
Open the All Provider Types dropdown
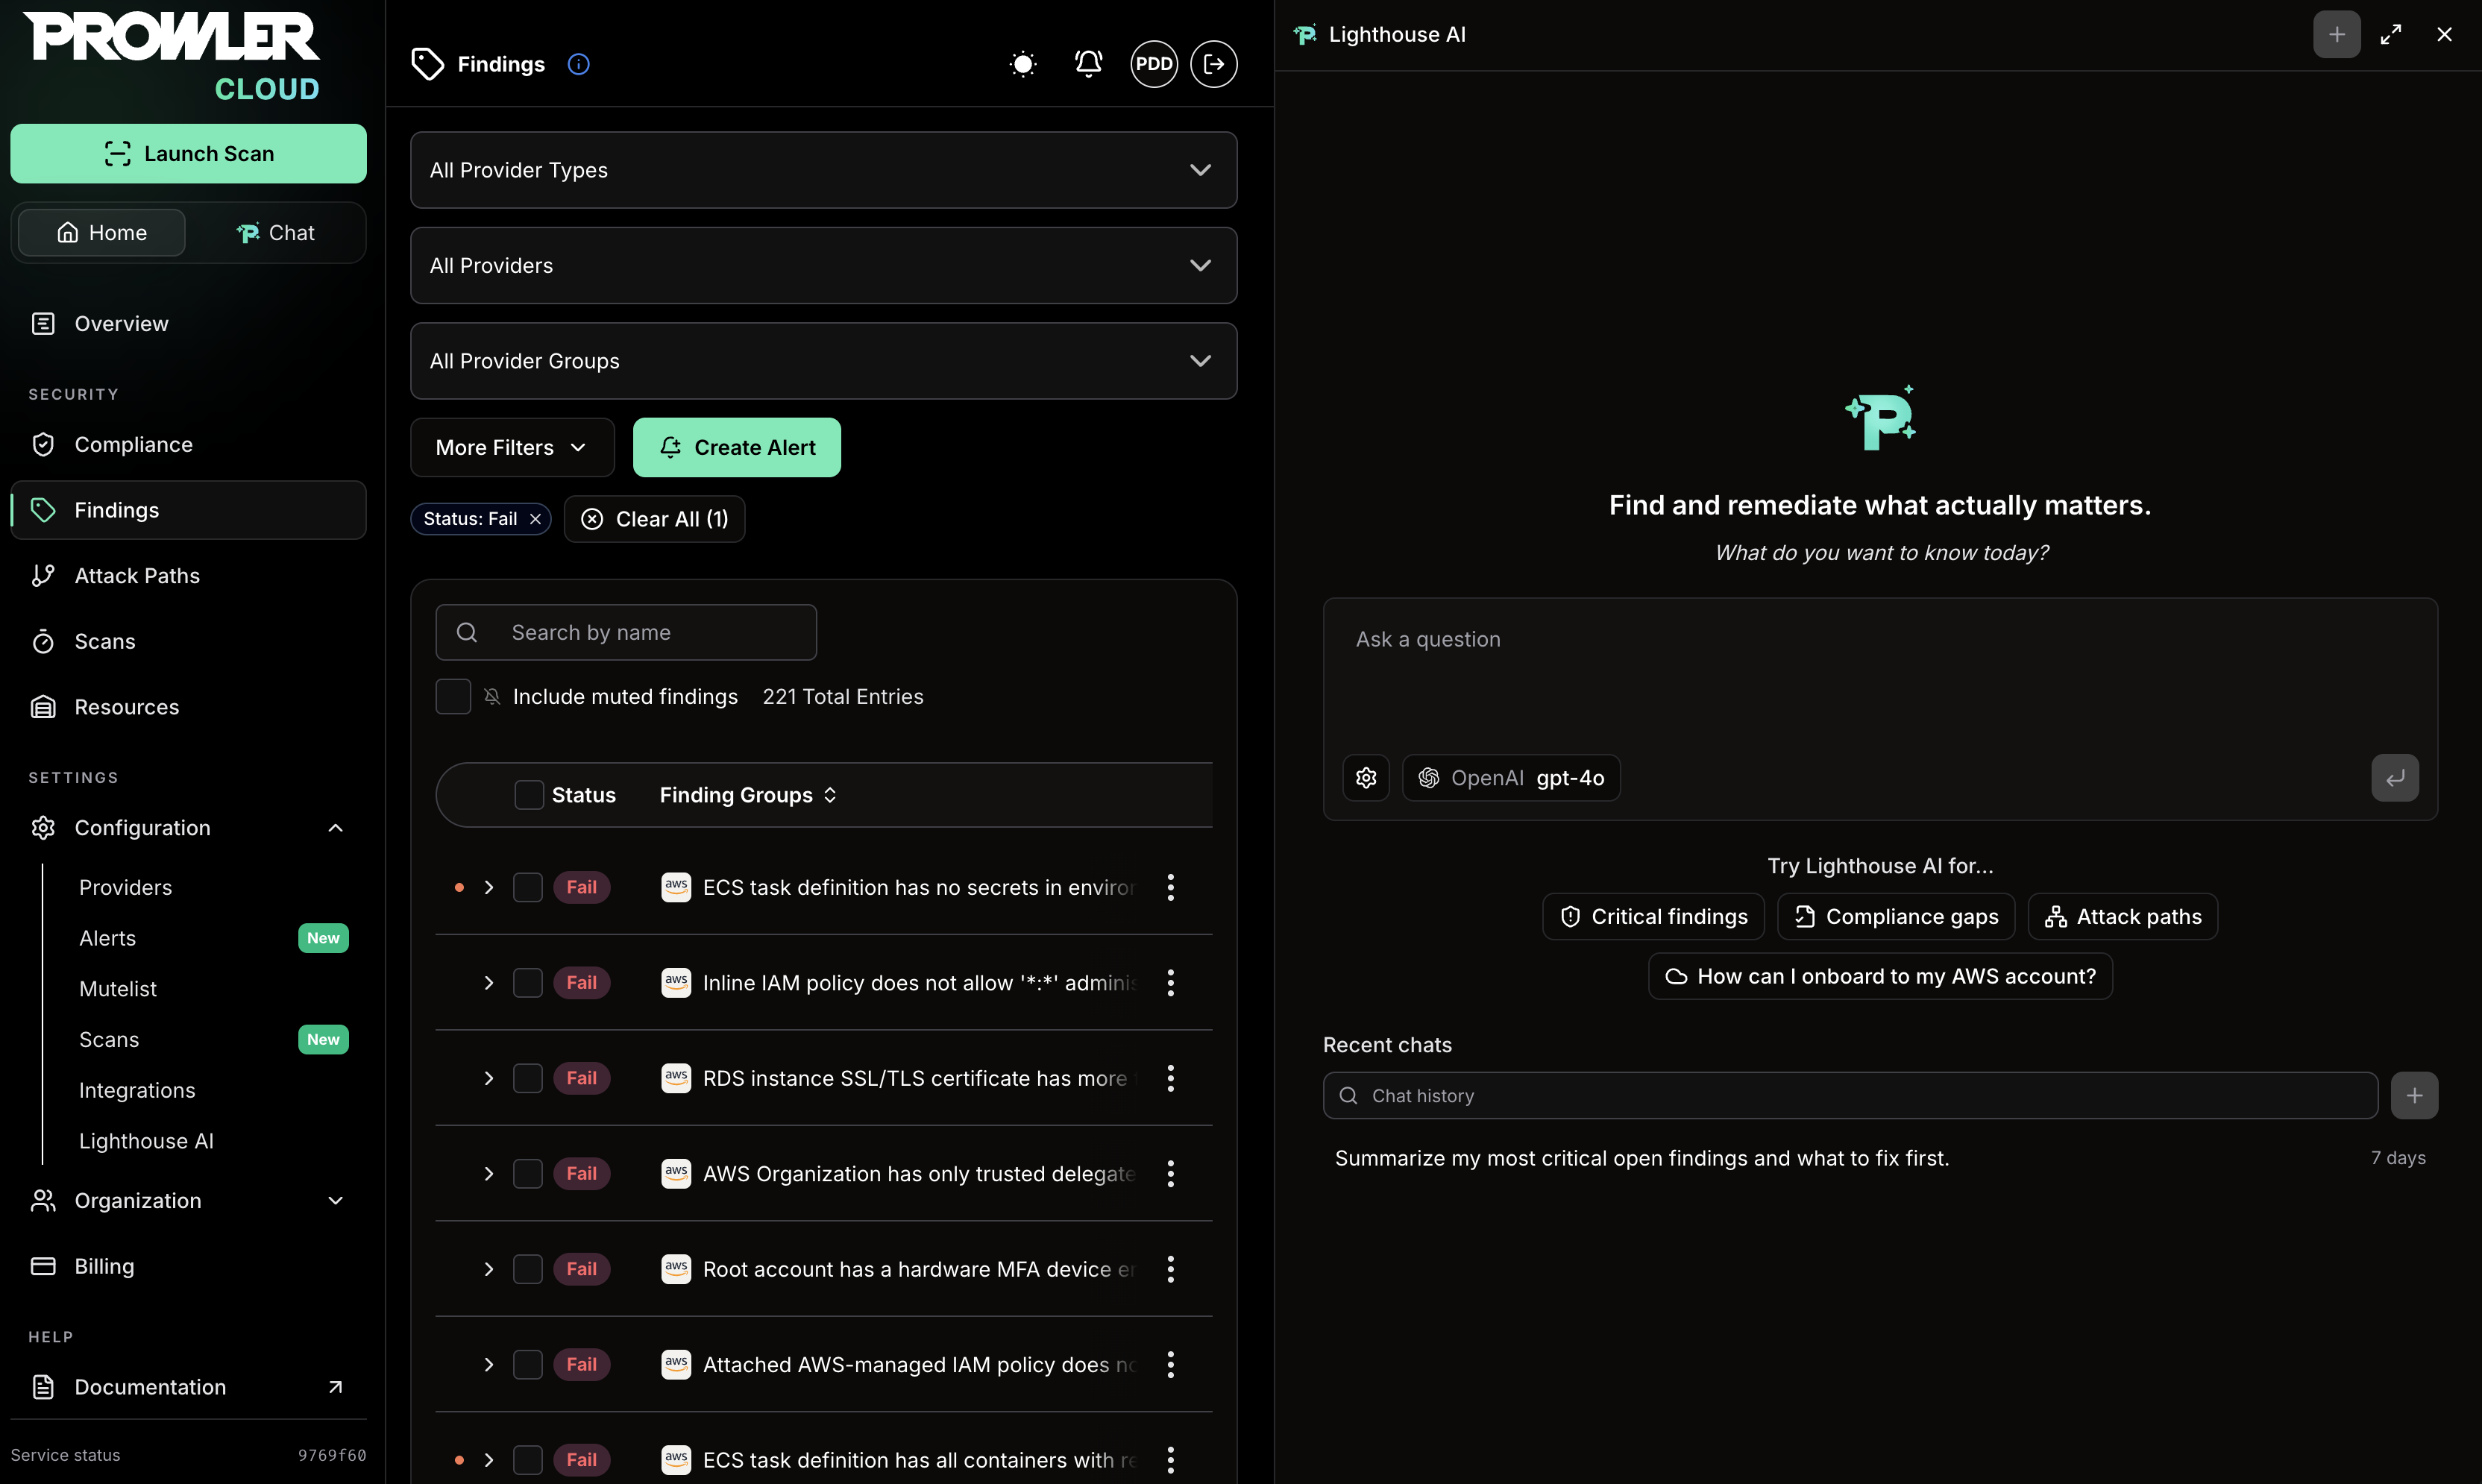click(x=824, y=170)
